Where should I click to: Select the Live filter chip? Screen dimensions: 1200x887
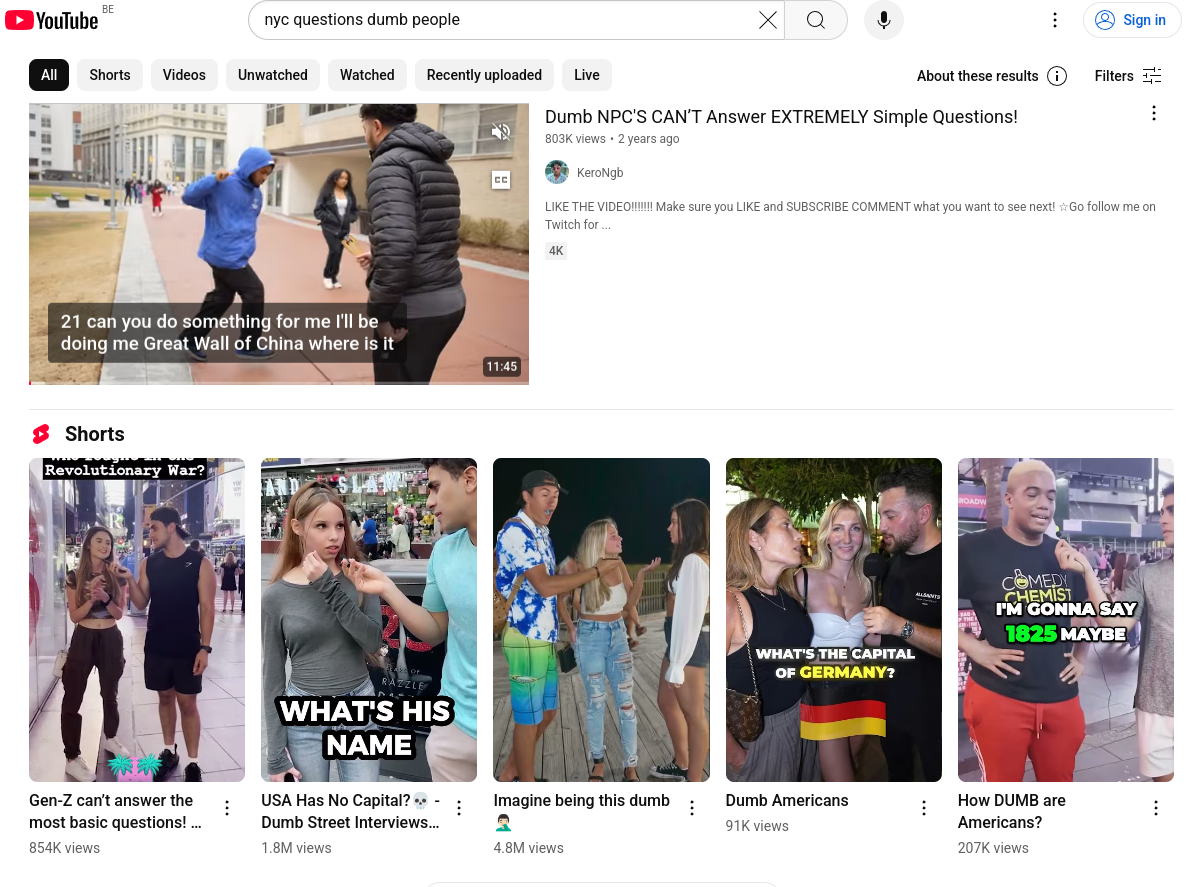coord(587,75)
